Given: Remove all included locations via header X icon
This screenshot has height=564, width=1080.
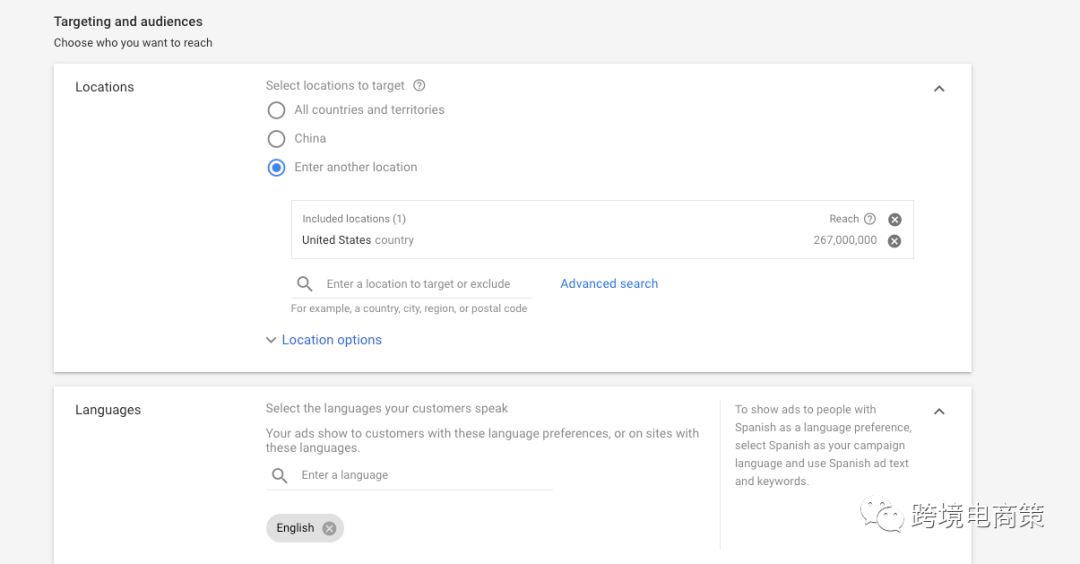Looking at the screenshot, I should pos(895,219).
